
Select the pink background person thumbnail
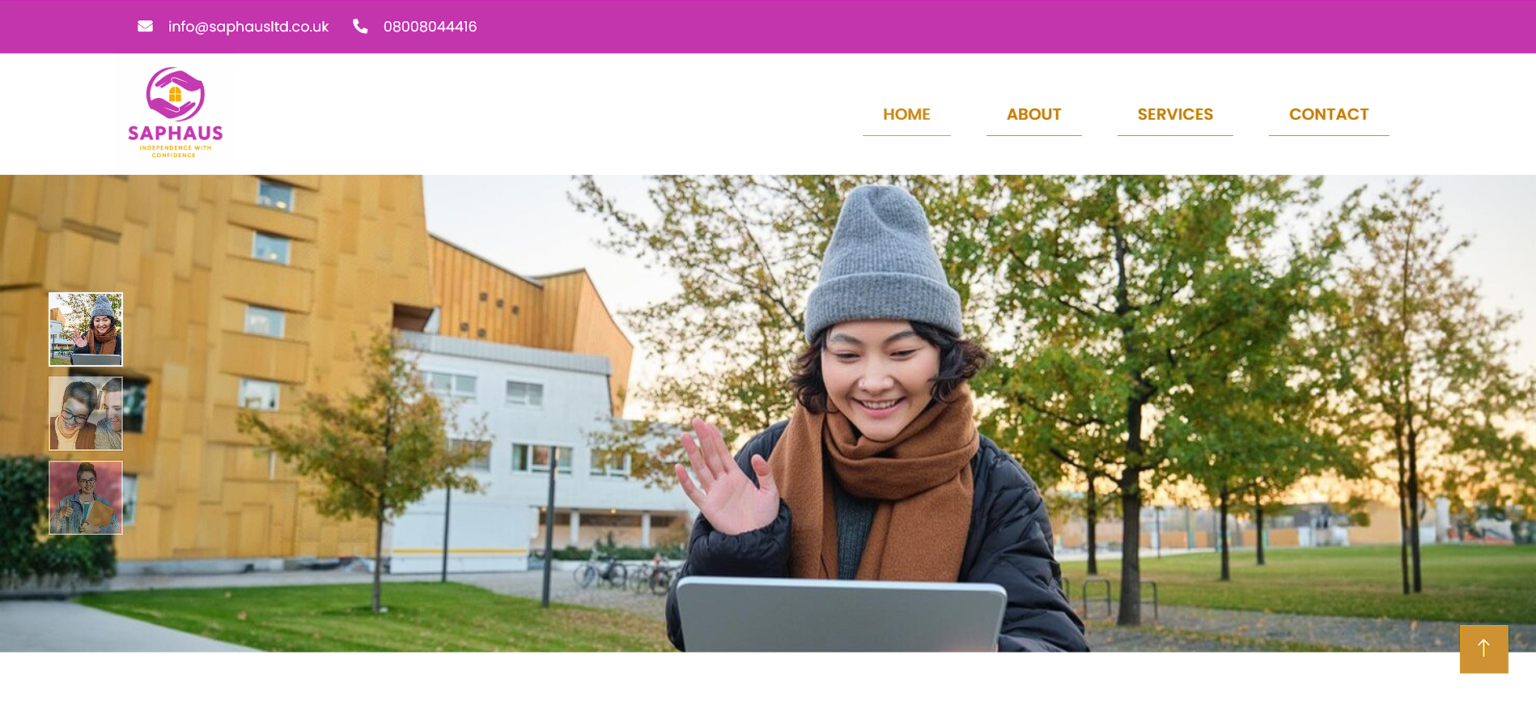pyautogui.click(x=86, y=497)
